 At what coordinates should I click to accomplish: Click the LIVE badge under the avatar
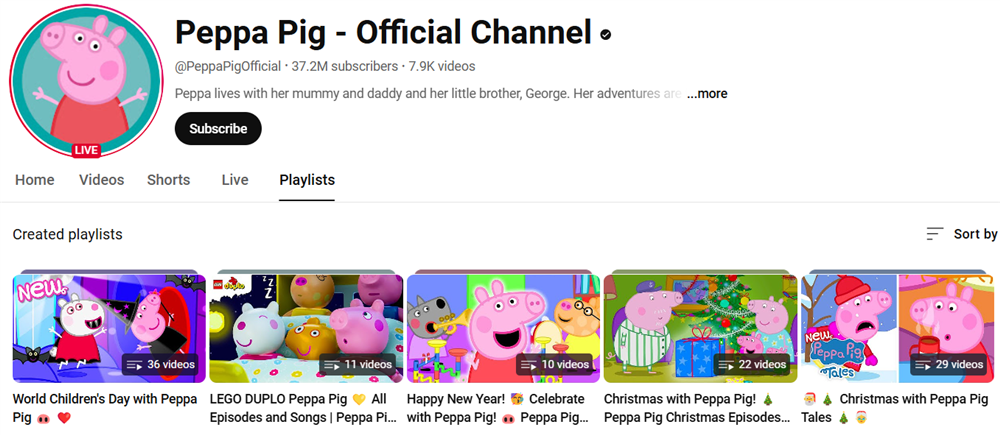tap(86, 151)
